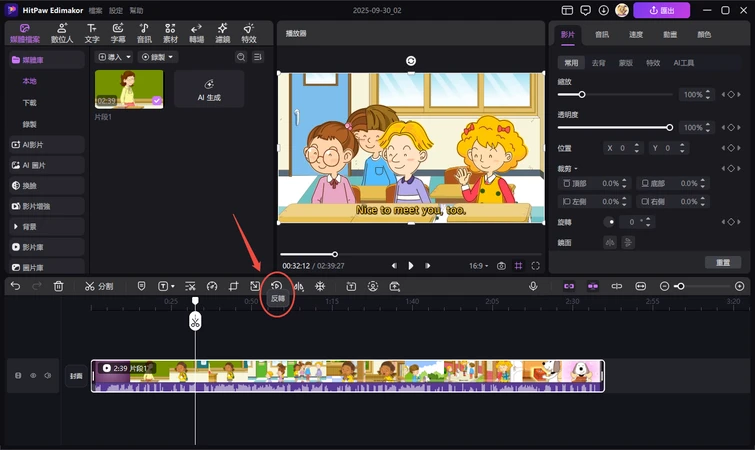Click the search icon in media panel
Screen dimensions: 755x450
tap(241, 57)
